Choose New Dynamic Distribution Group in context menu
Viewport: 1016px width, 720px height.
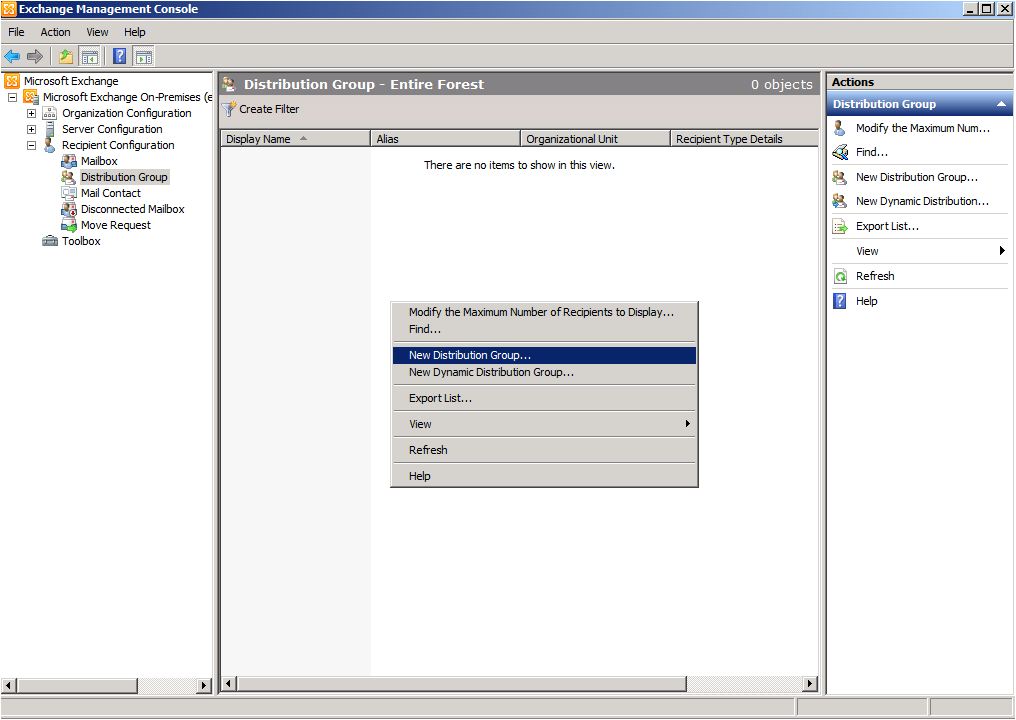tap(544, 372)
